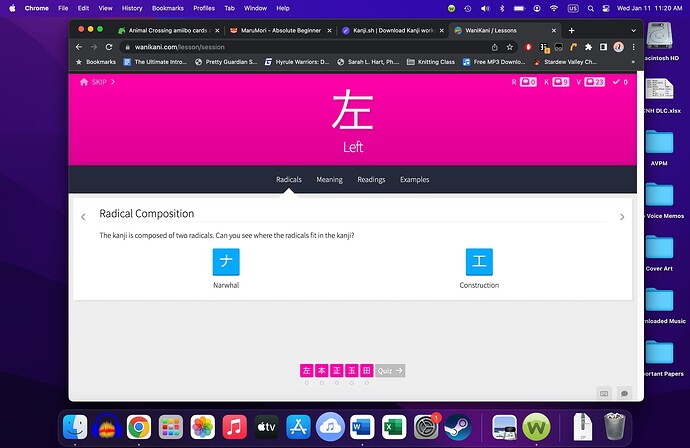Open Wi-Fi status menu
This screenshot has height=448, width=690.
click(554, 8)
